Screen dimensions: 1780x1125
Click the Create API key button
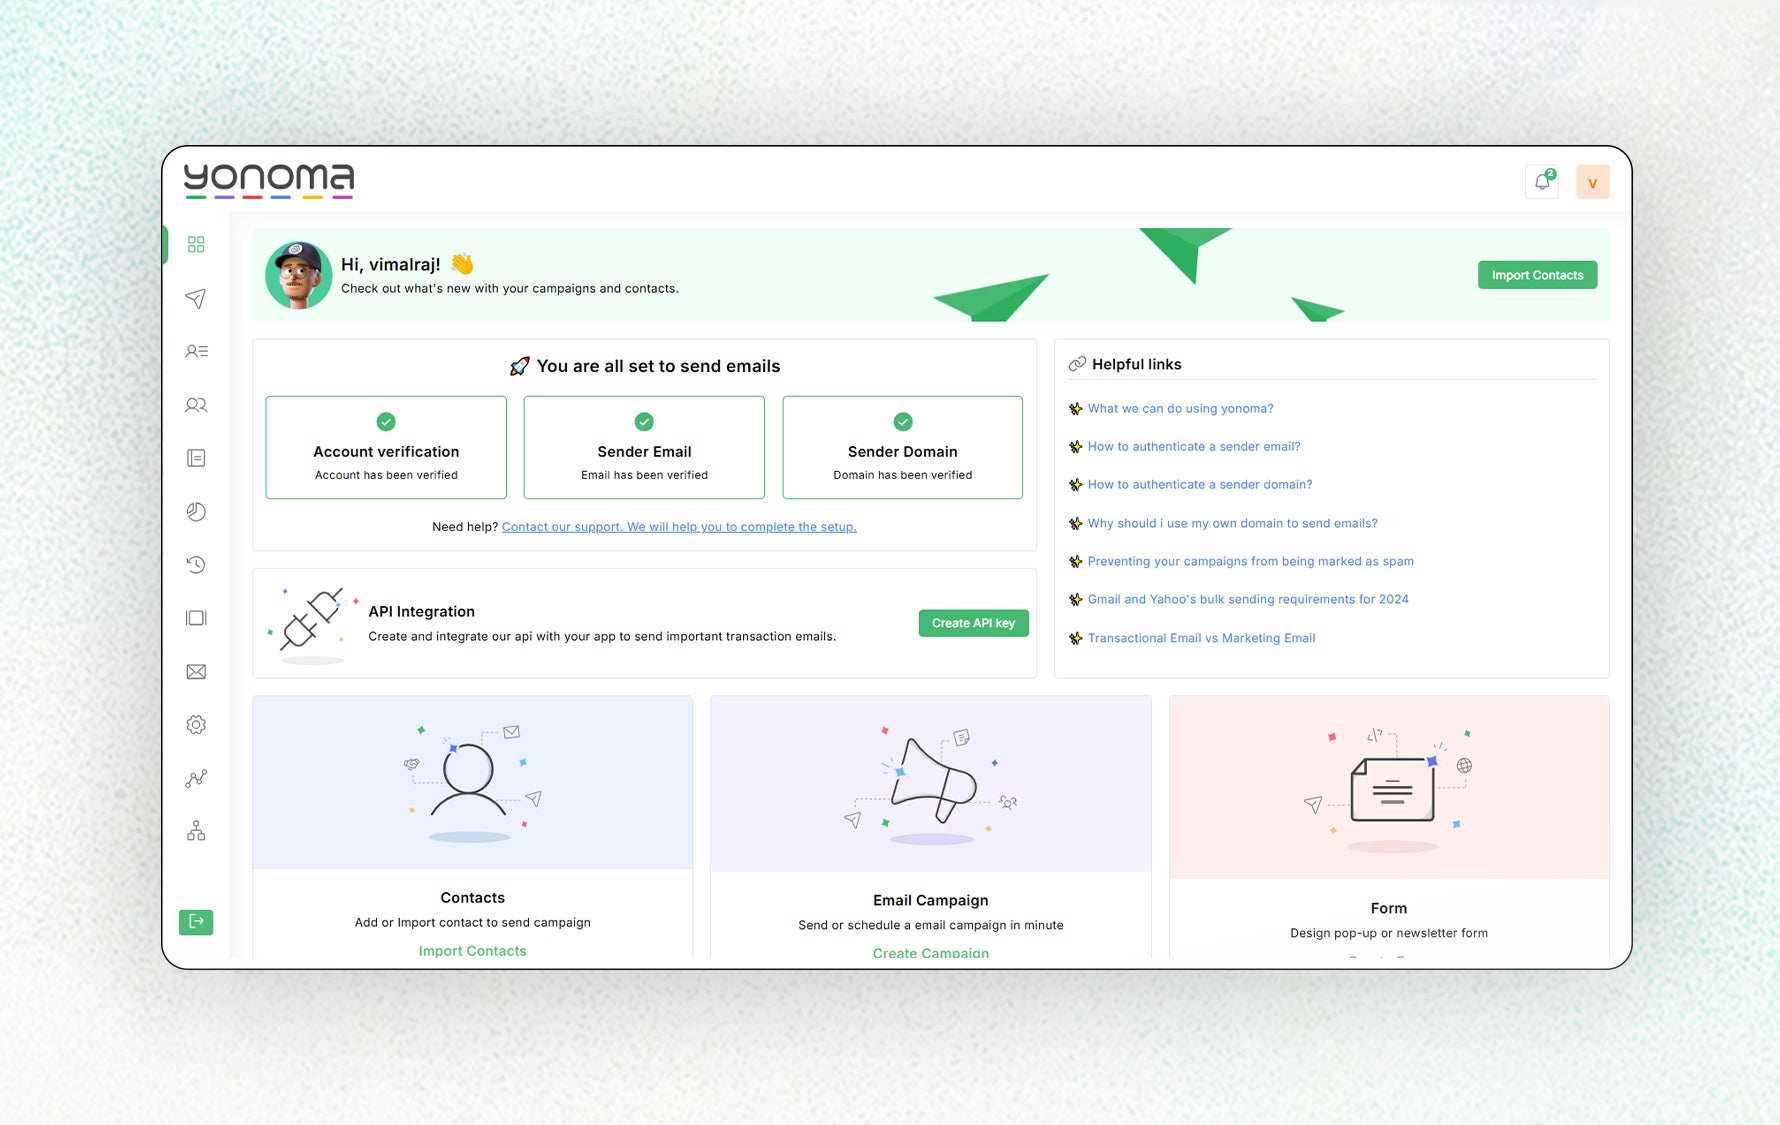973,622
